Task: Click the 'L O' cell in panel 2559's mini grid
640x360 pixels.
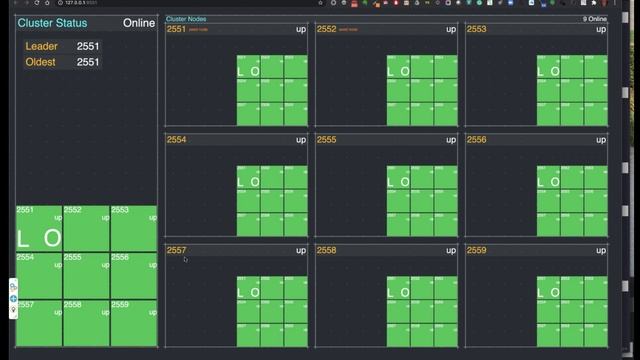Action: pyautogui.click(x=548, y=288)
